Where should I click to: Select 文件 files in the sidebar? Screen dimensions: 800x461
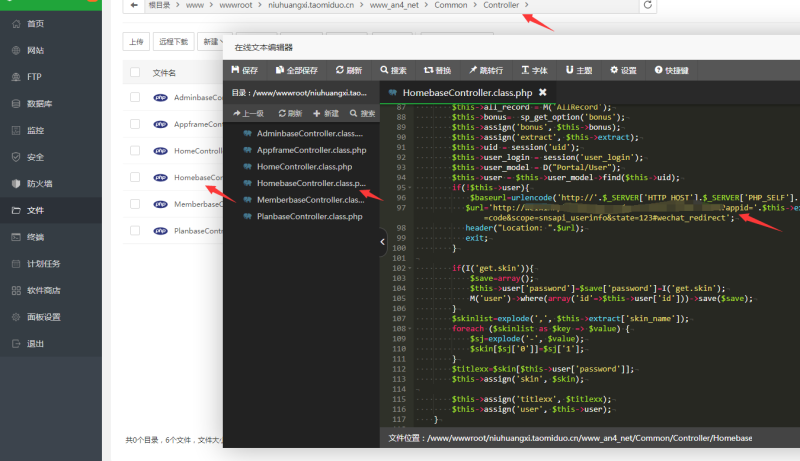[x=35, y=210]
